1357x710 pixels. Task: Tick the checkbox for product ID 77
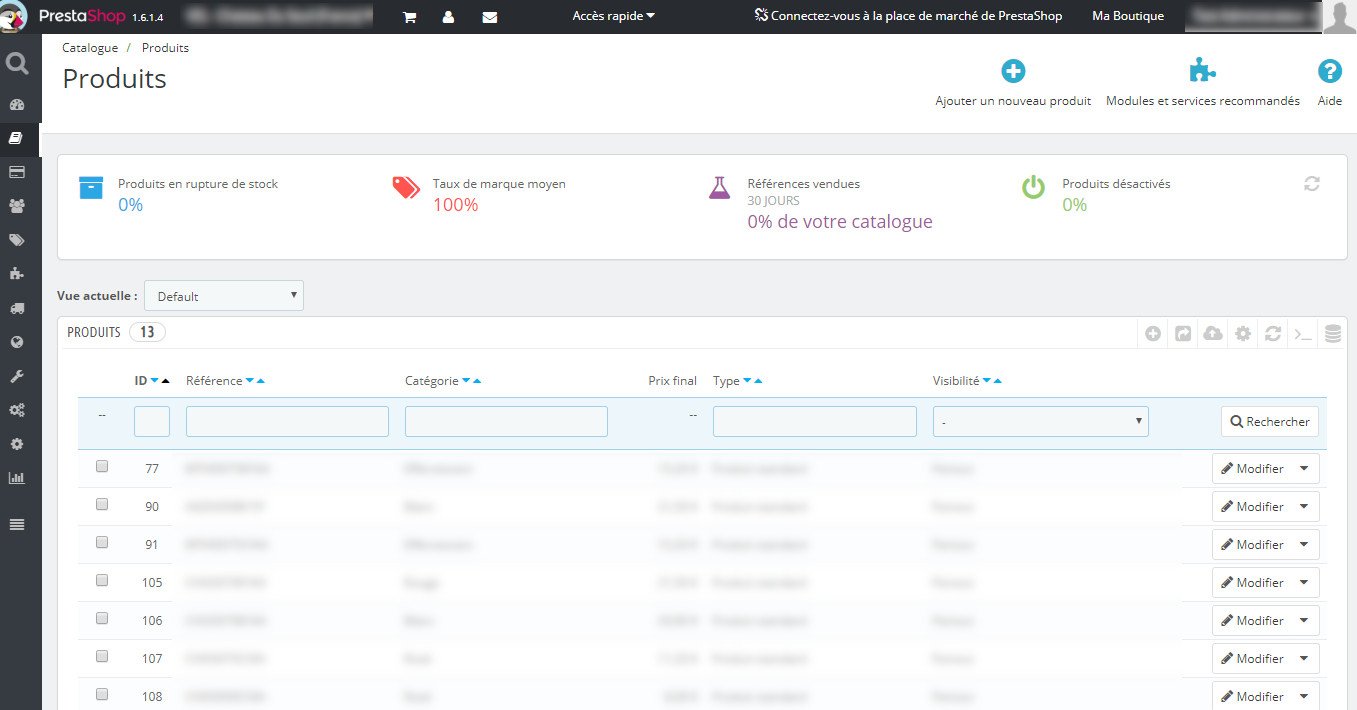click(102, 466)
